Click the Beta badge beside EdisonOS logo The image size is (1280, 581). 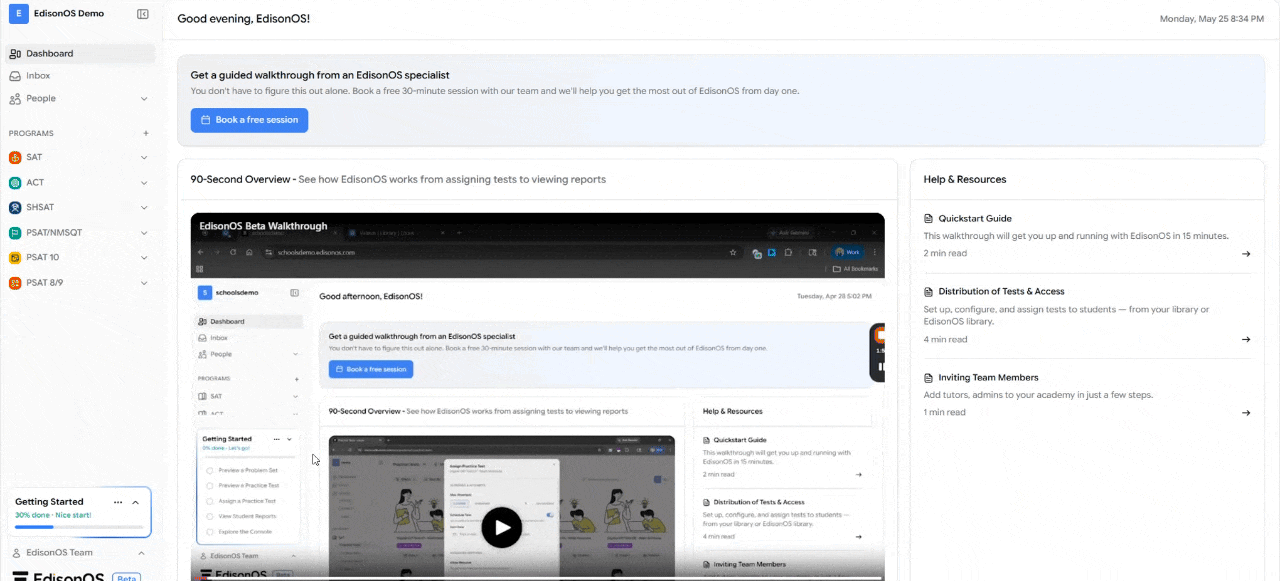point(126,577)
